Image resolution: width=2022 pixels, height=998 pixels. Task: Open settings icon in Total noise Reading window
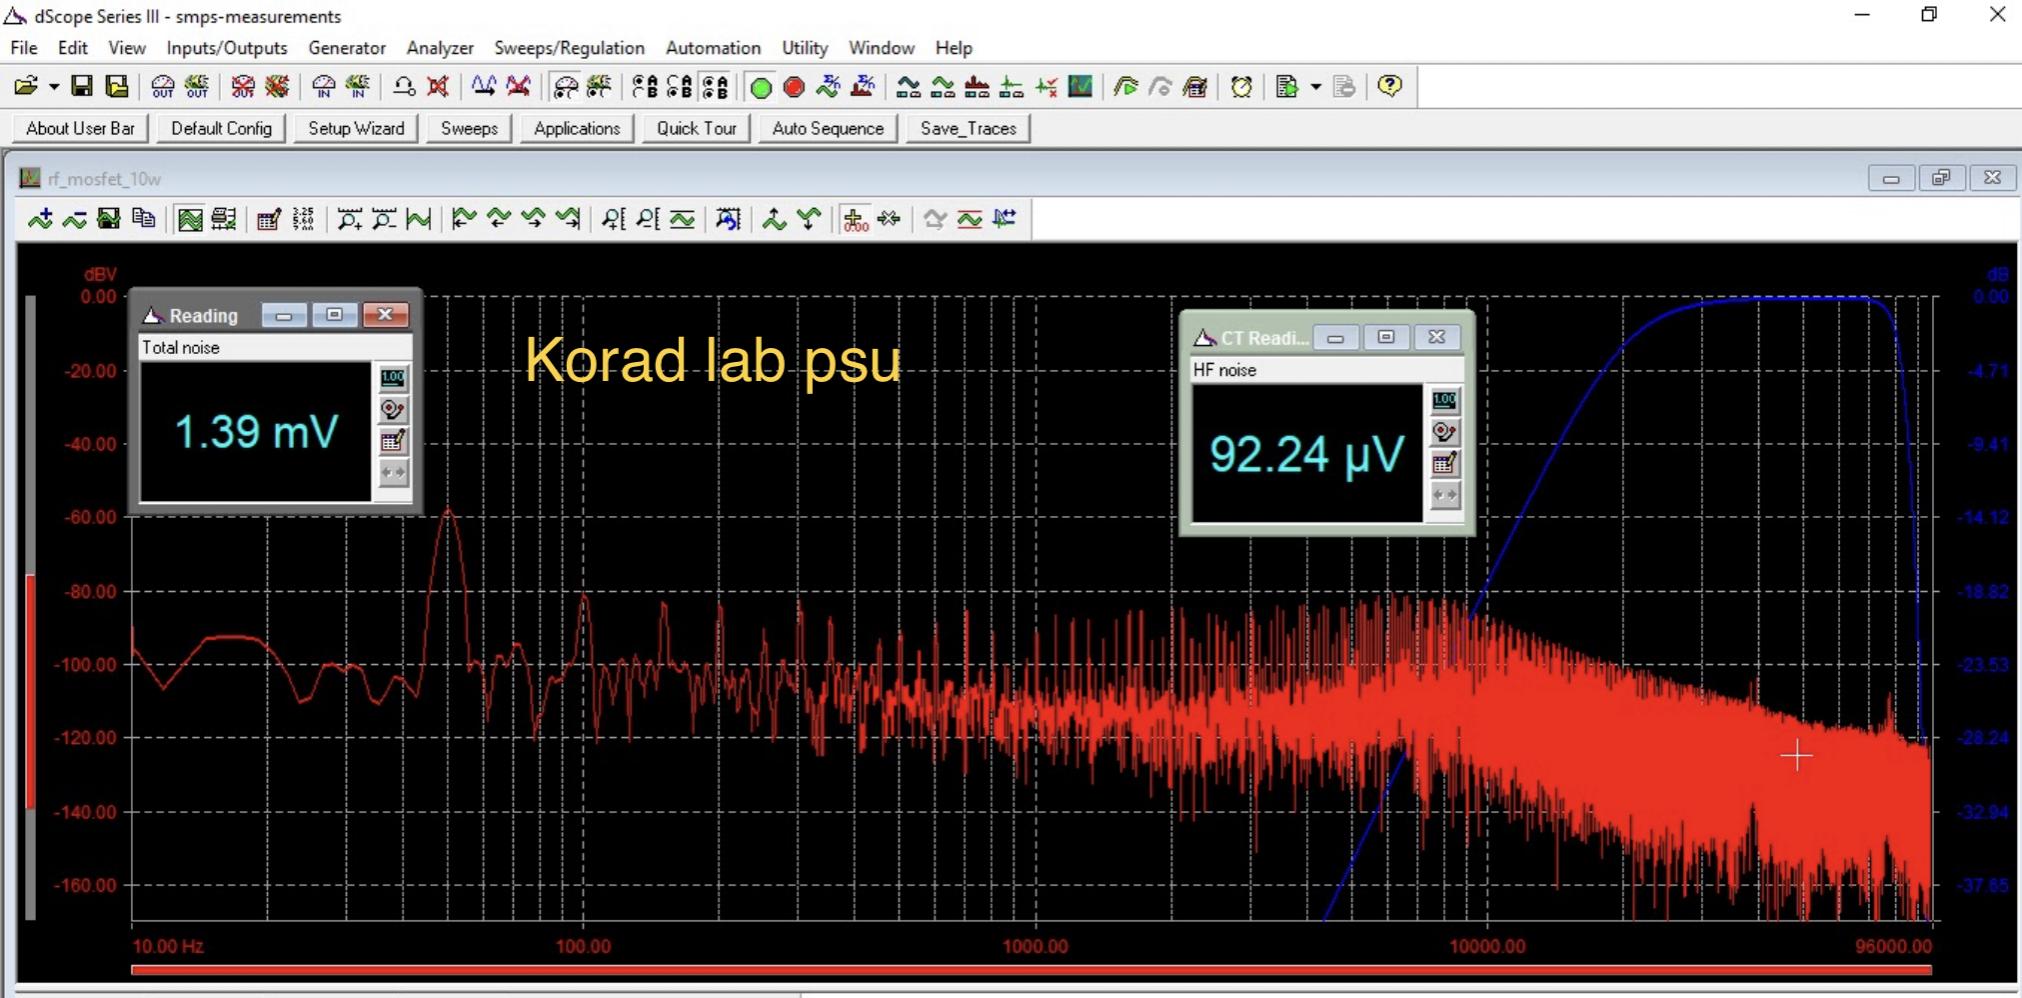393,410
